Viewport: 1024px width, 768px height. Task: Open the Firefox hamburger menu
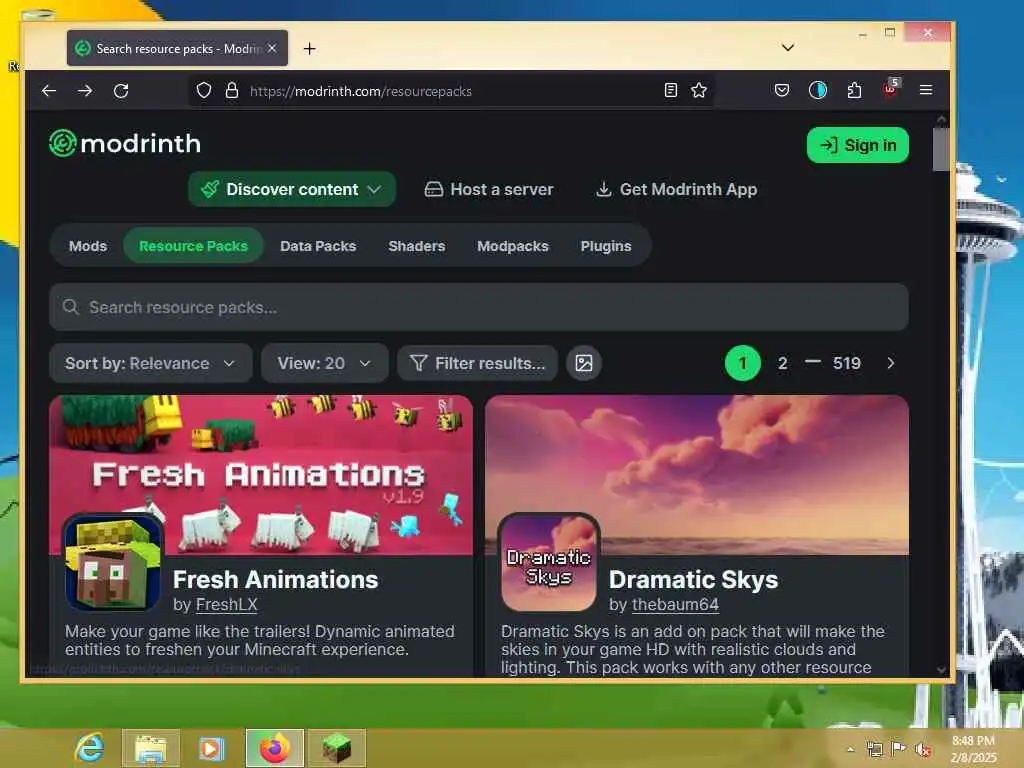(926, 90)
